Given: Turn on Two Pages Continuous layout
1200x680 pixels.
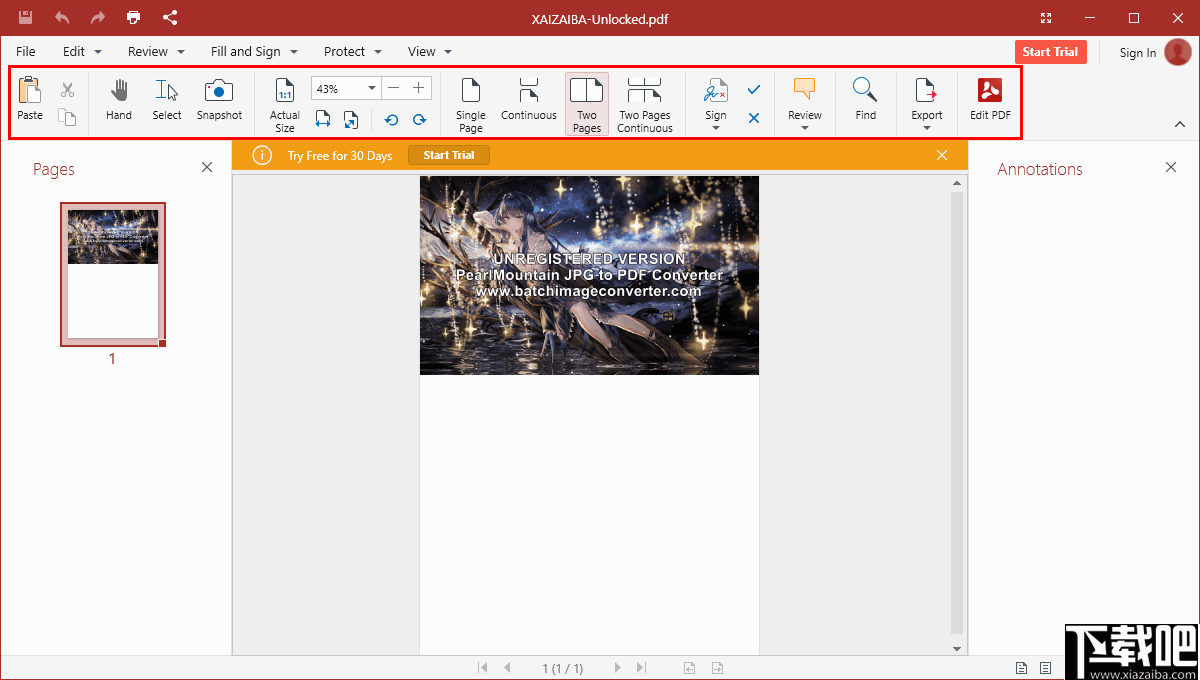Looking at the screenshot, I should tap(644, 100).
